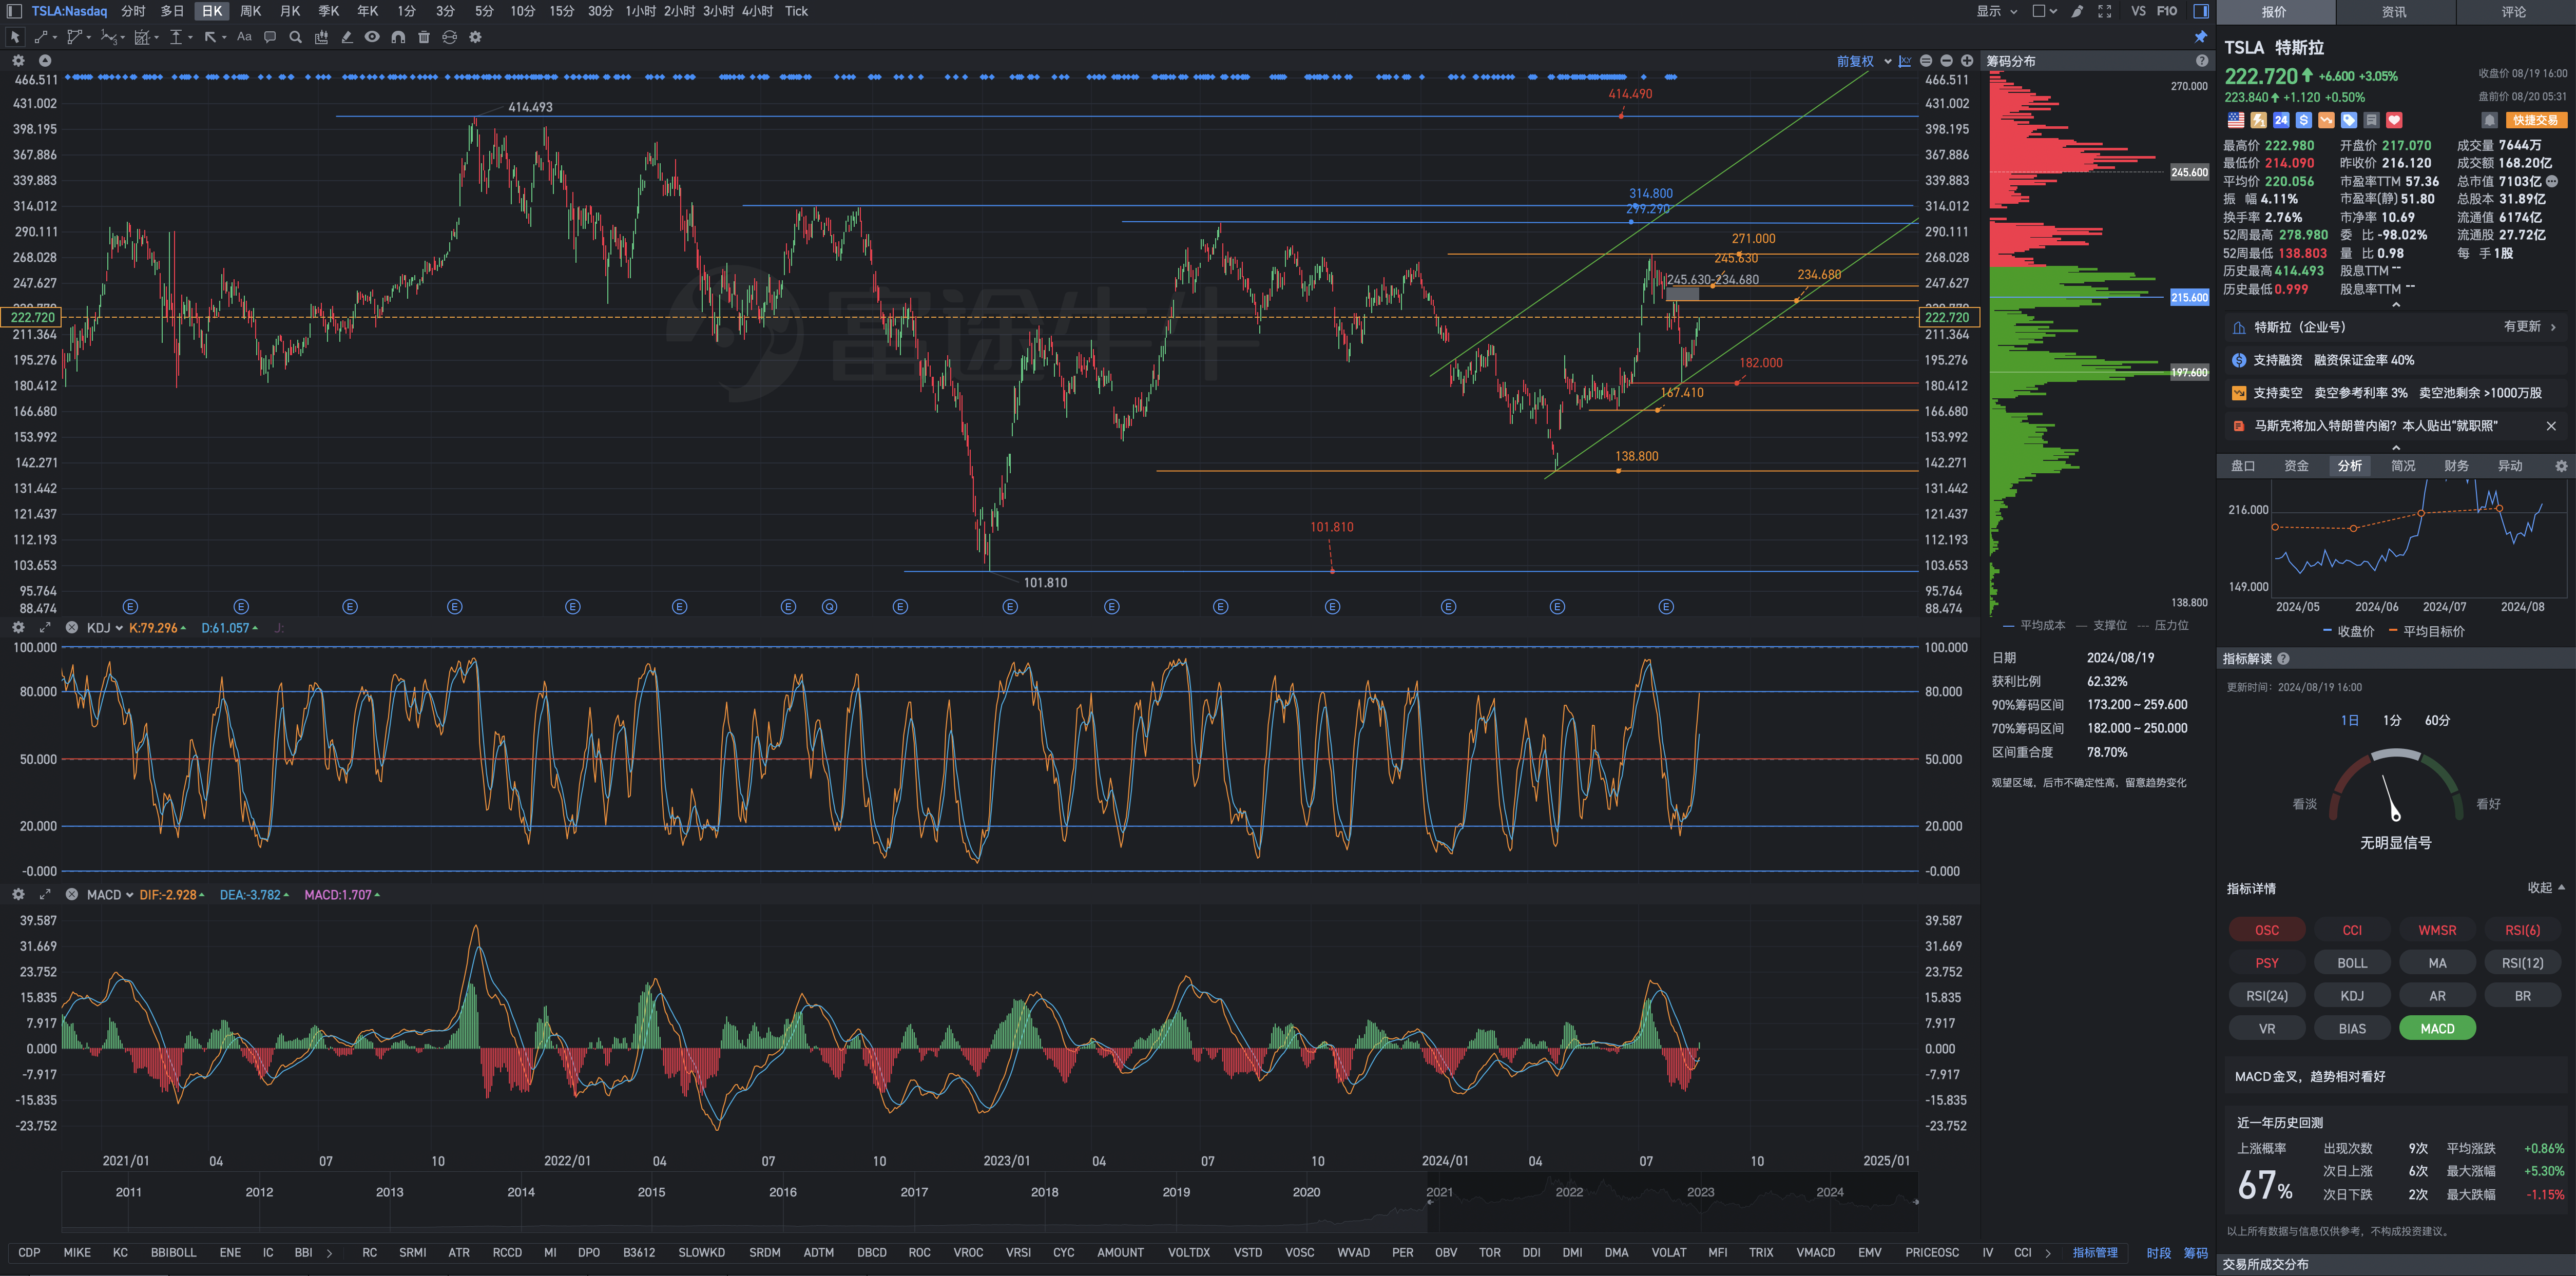This screenshot has width=2576, height=1276.
Task: Toggle drawings visibility eye icon
Action: click(x=372, y=37)
